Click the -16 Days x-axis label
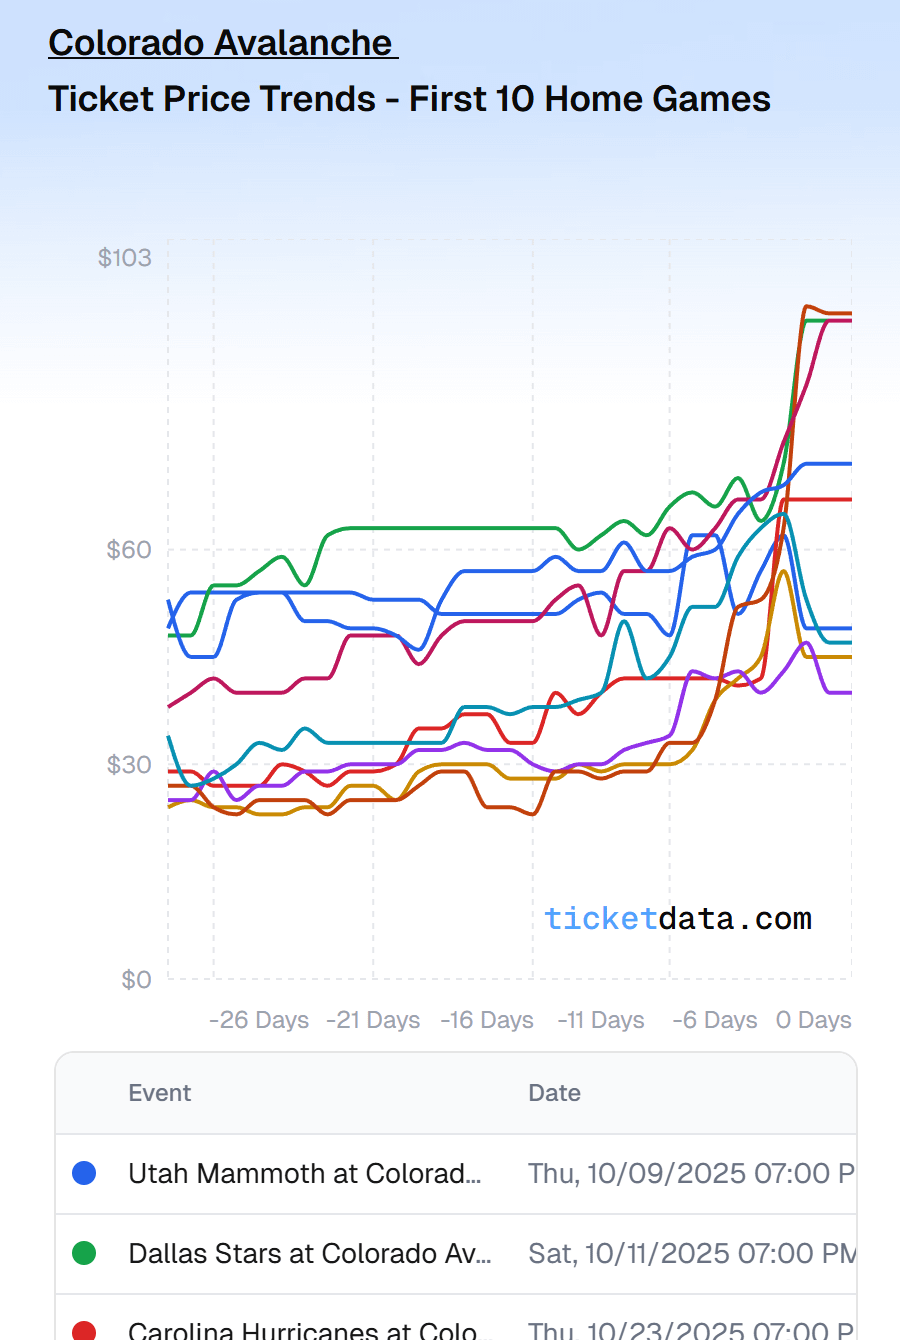 coord(487,1020)
